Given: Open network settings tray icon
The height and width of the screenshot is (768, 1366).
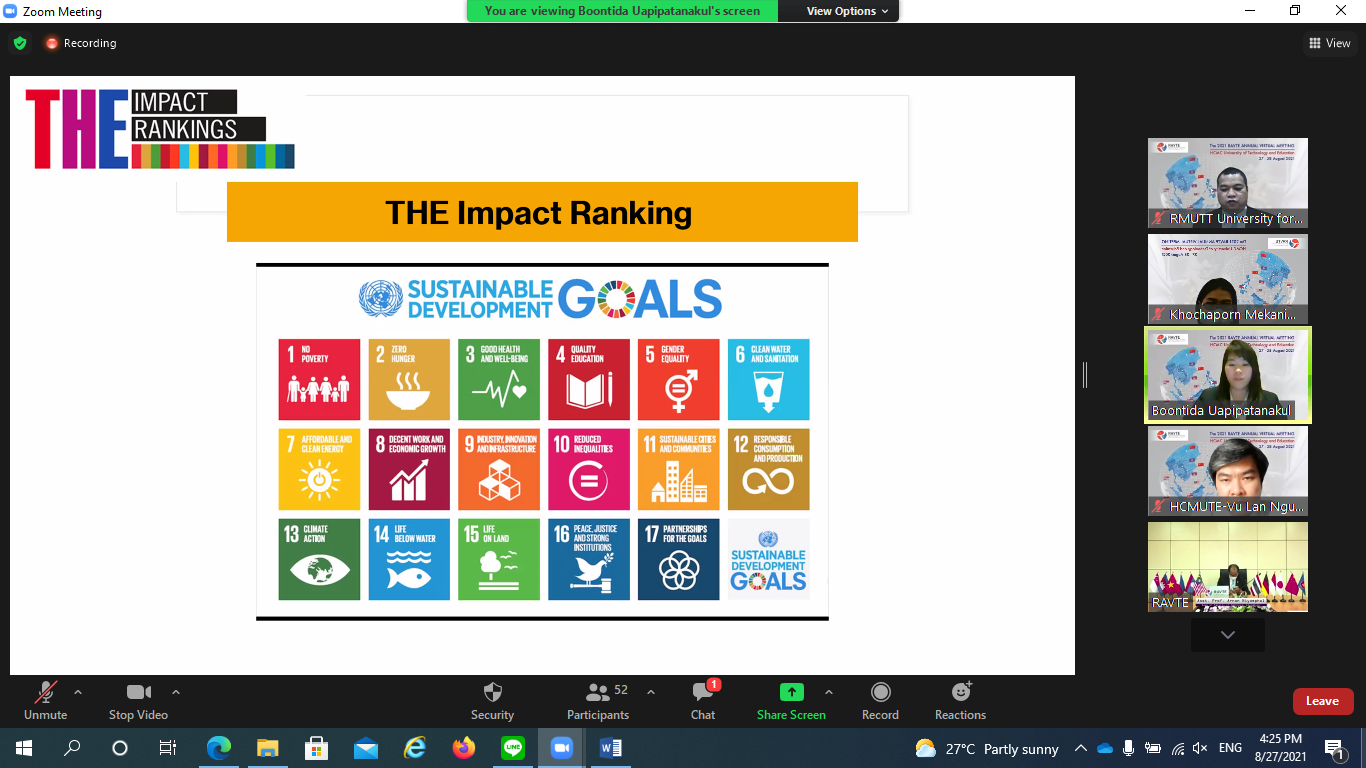Looking at the screenshot, I should point(1177,748).
